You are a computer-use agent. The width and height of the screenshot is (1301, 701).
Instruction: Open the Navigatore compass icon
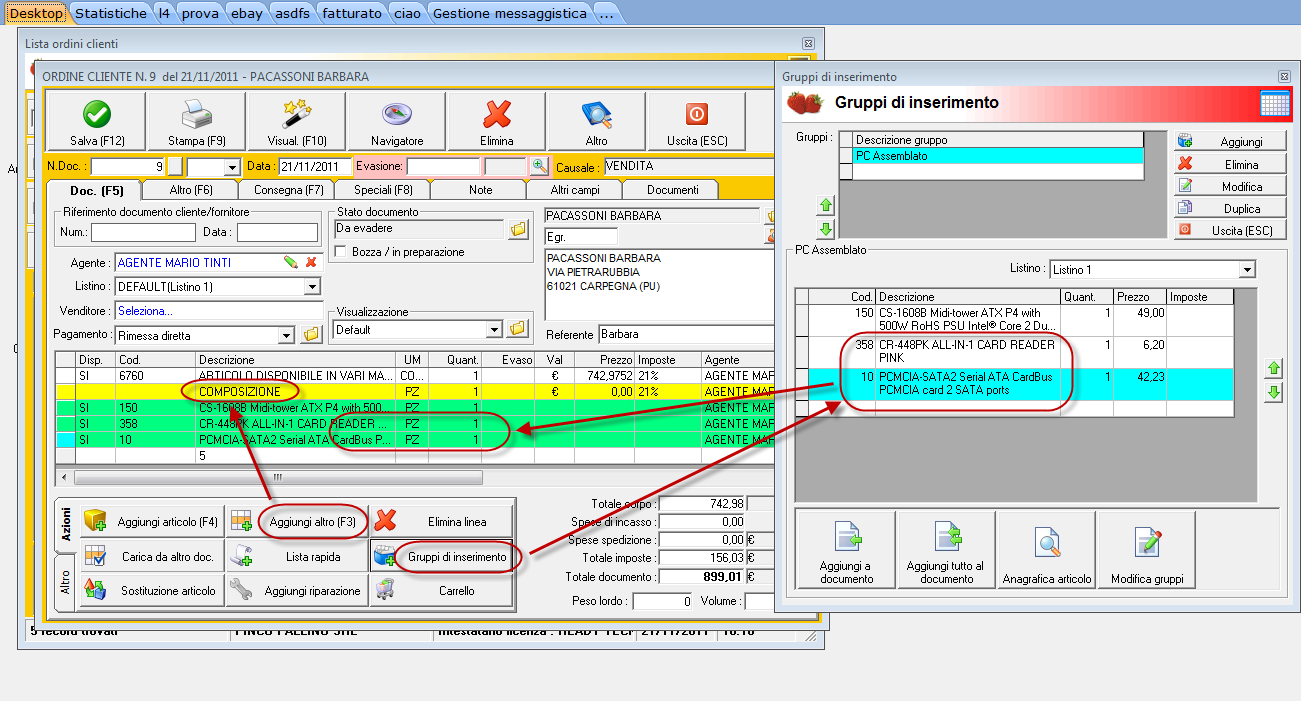click(397, 114)
